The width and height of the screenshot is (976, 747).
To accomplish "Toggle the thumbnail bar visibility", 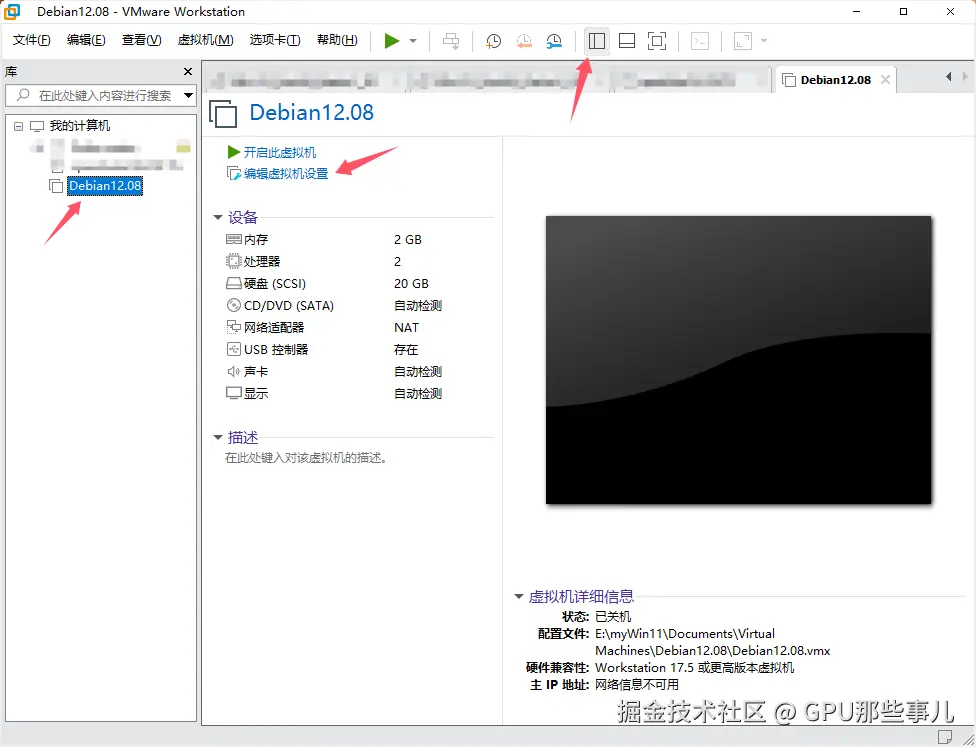I will (x=627, y=40).
